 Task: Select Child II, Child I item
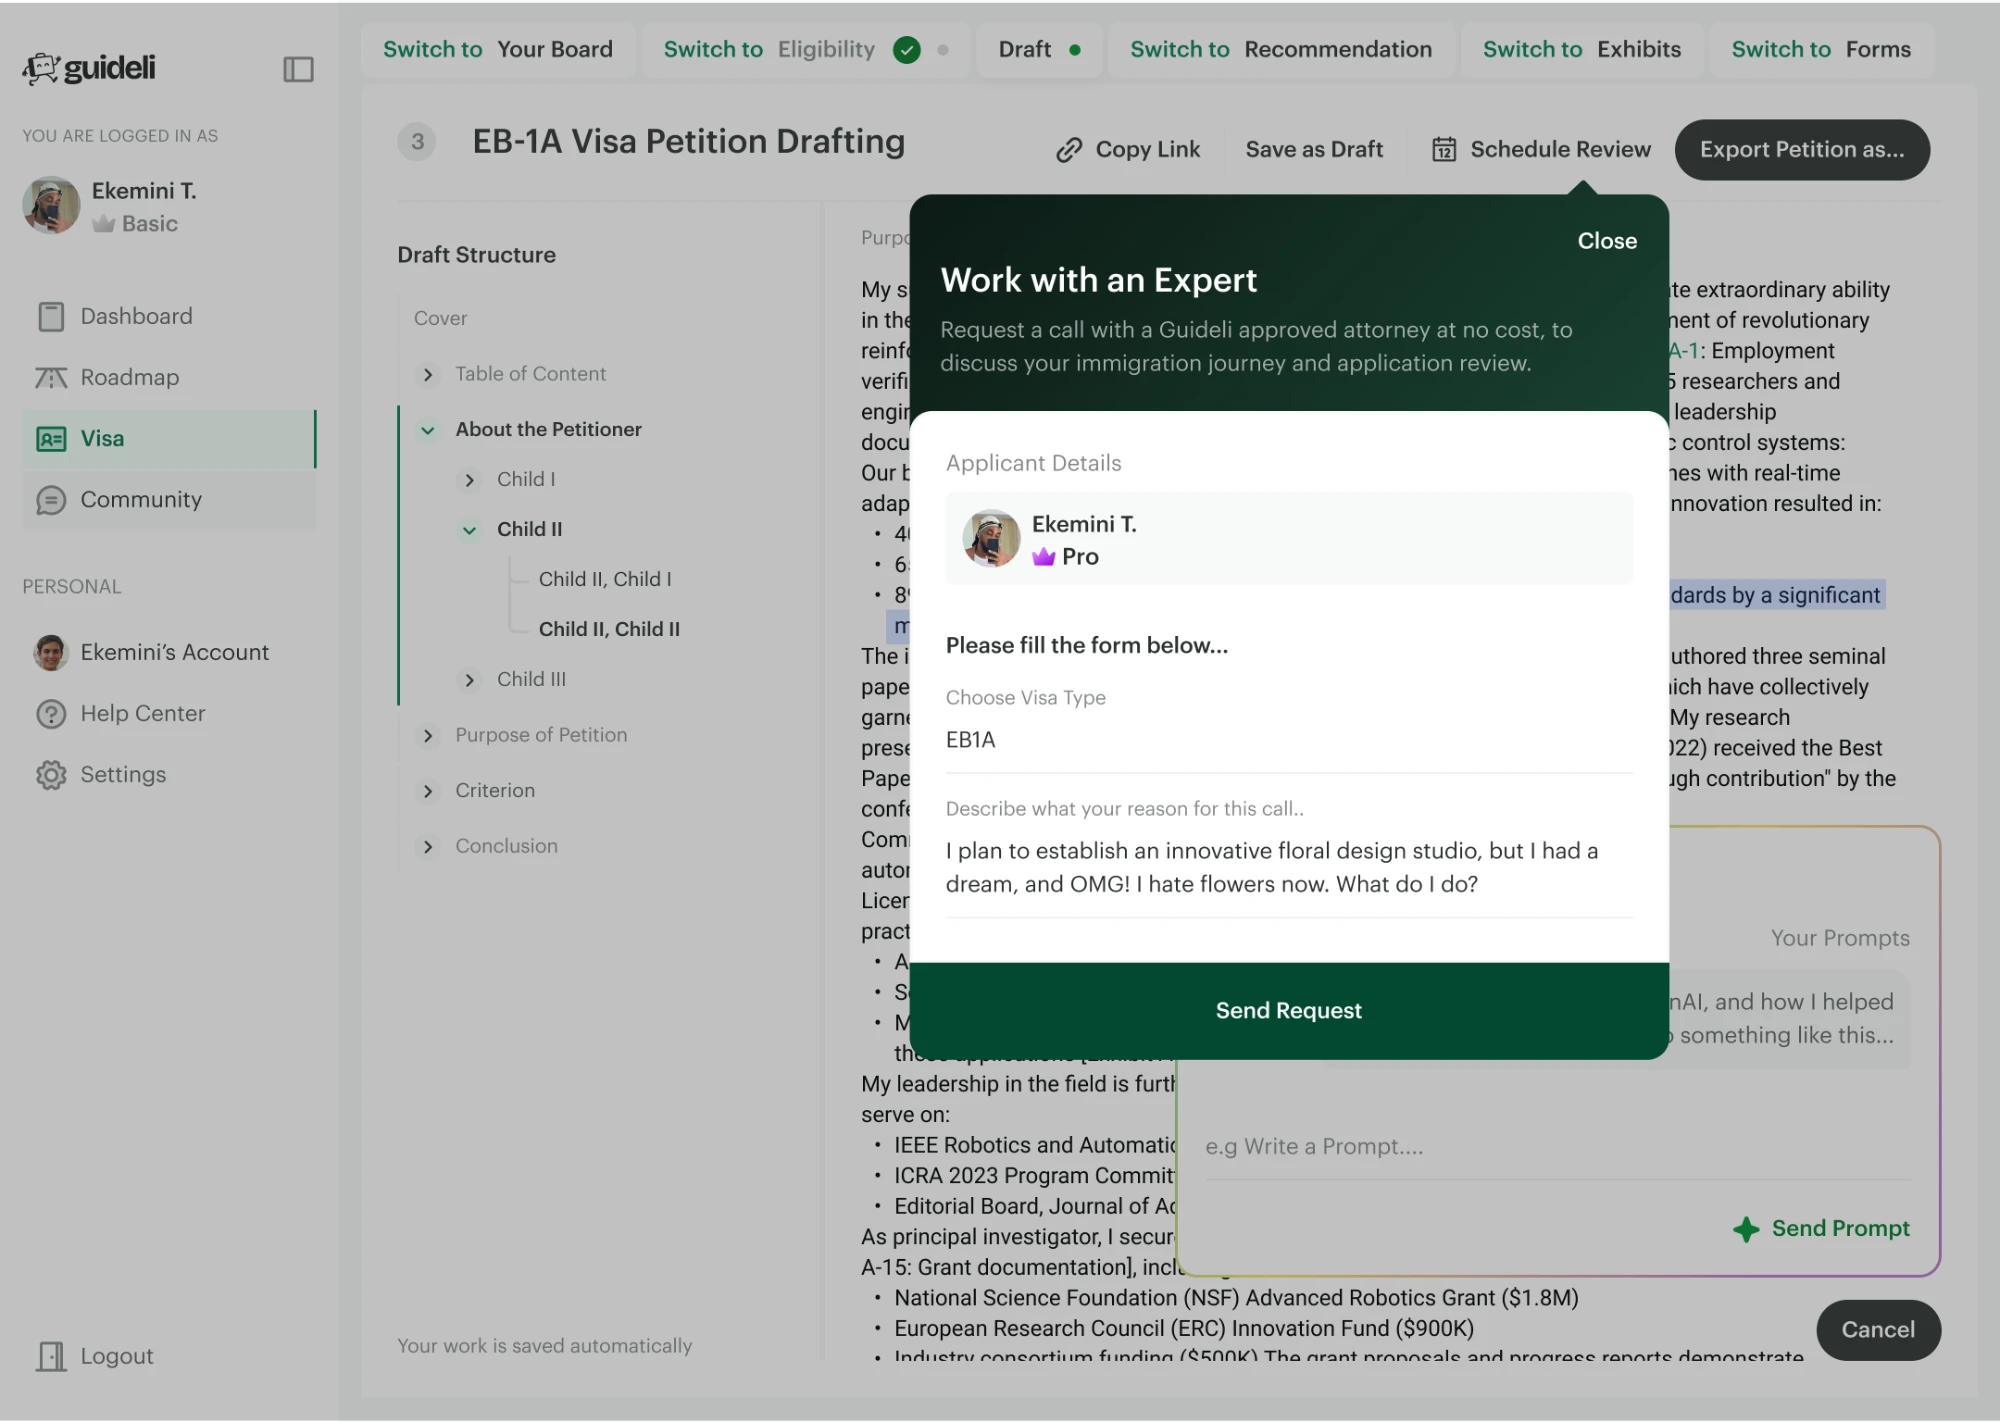point(605,579)
